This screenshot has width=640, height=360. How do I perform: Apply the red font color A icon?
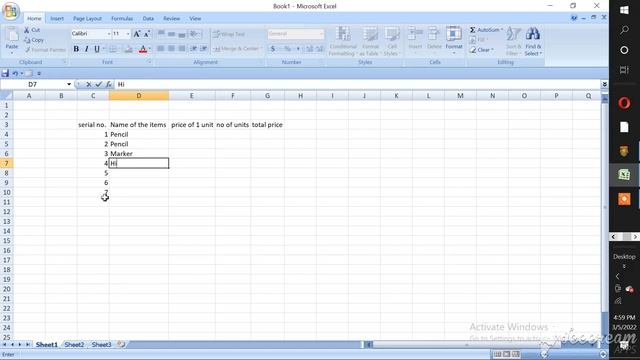click(x=142, y=49)
